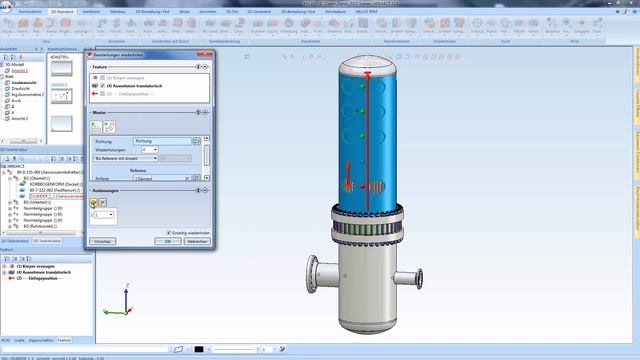Click the Vorschau button
Image resolution: width=640 pixels, height=360 pixels.
[102, 242]
